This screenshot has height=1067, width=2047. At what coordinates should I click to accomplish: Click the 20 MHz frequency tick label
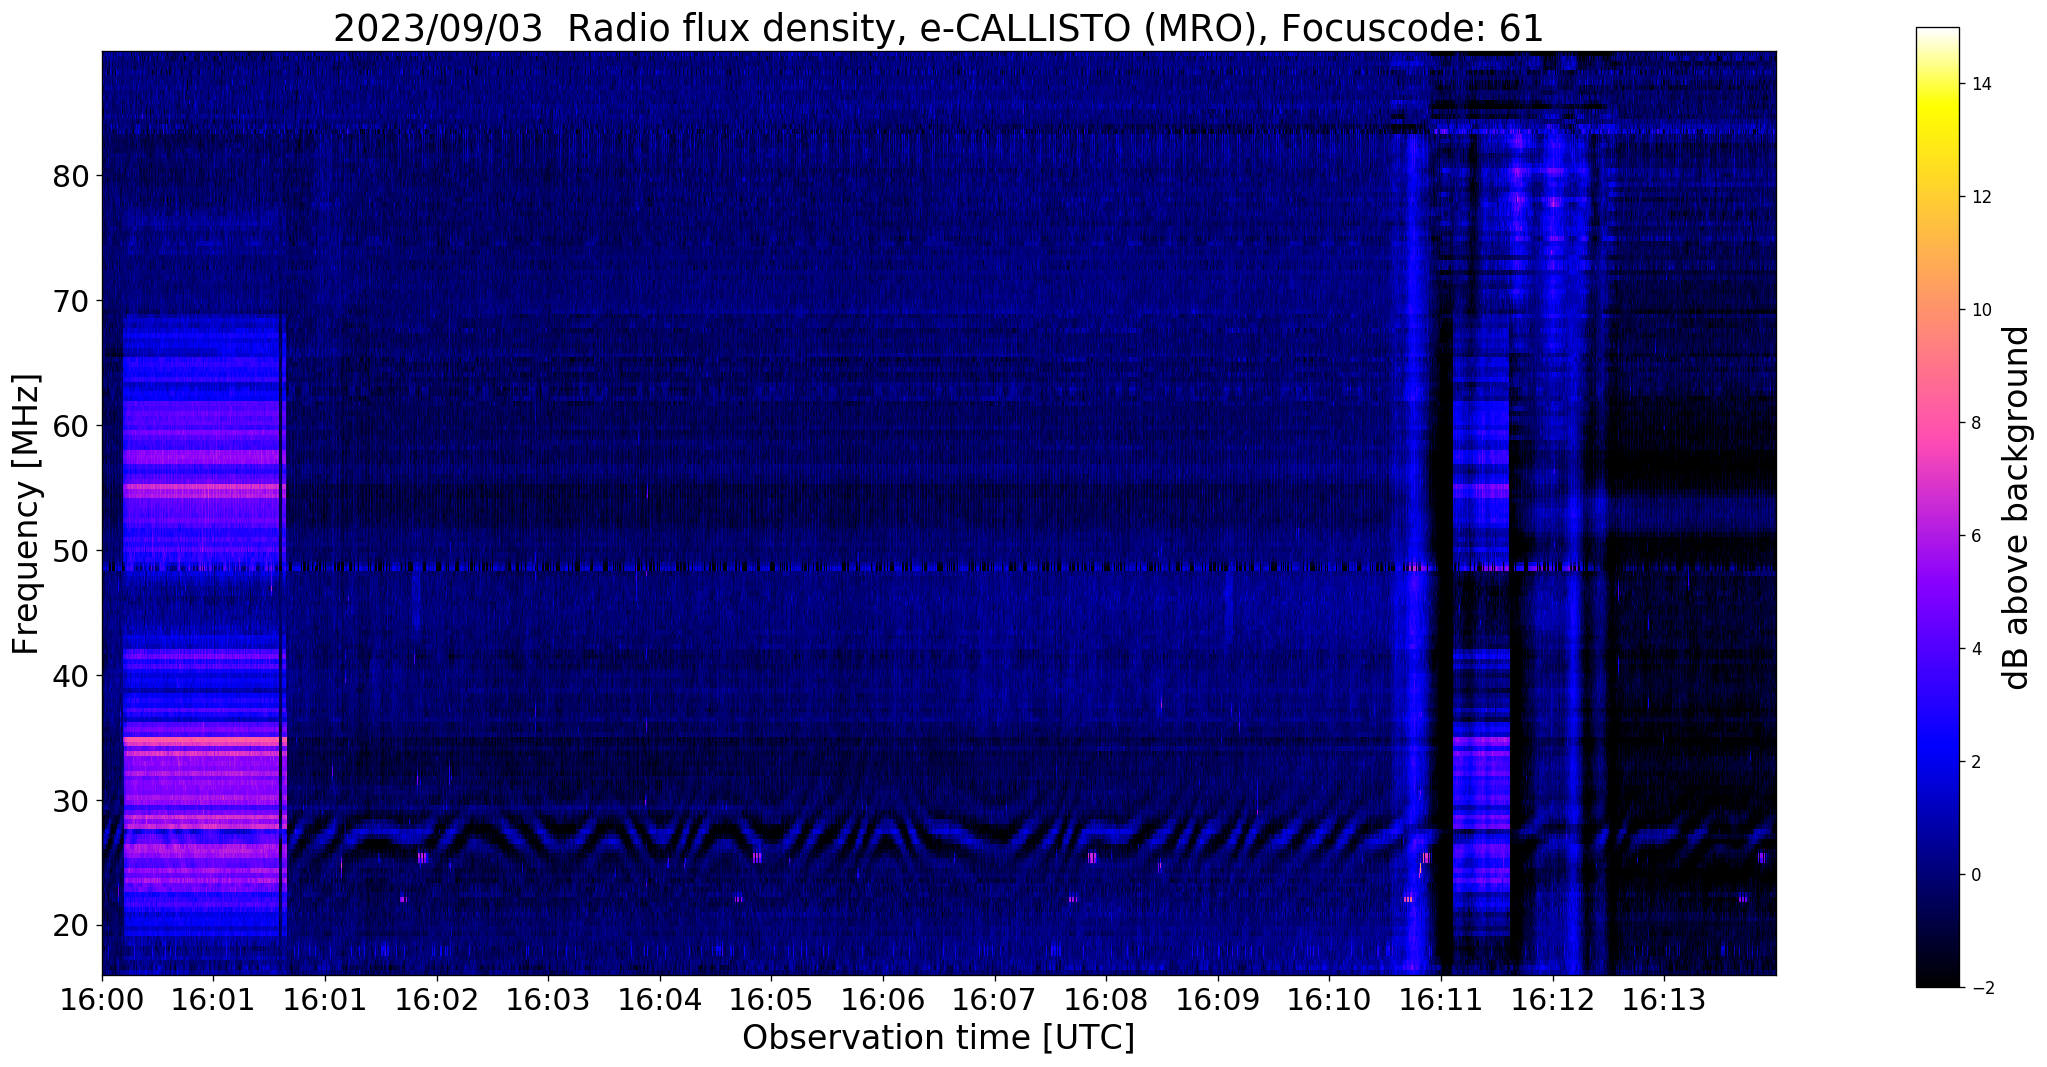pyautogui.click(x=71, y=926)
